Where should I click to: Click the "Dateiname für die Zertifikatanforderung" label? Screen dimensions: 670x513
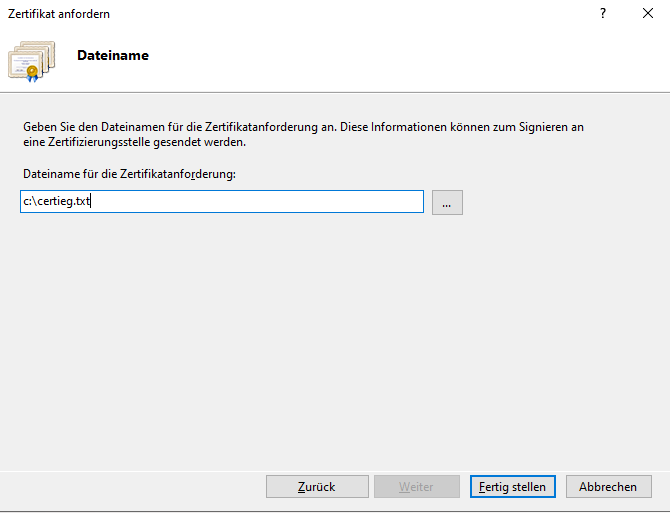pyautogui.click(x=128, y=175)
